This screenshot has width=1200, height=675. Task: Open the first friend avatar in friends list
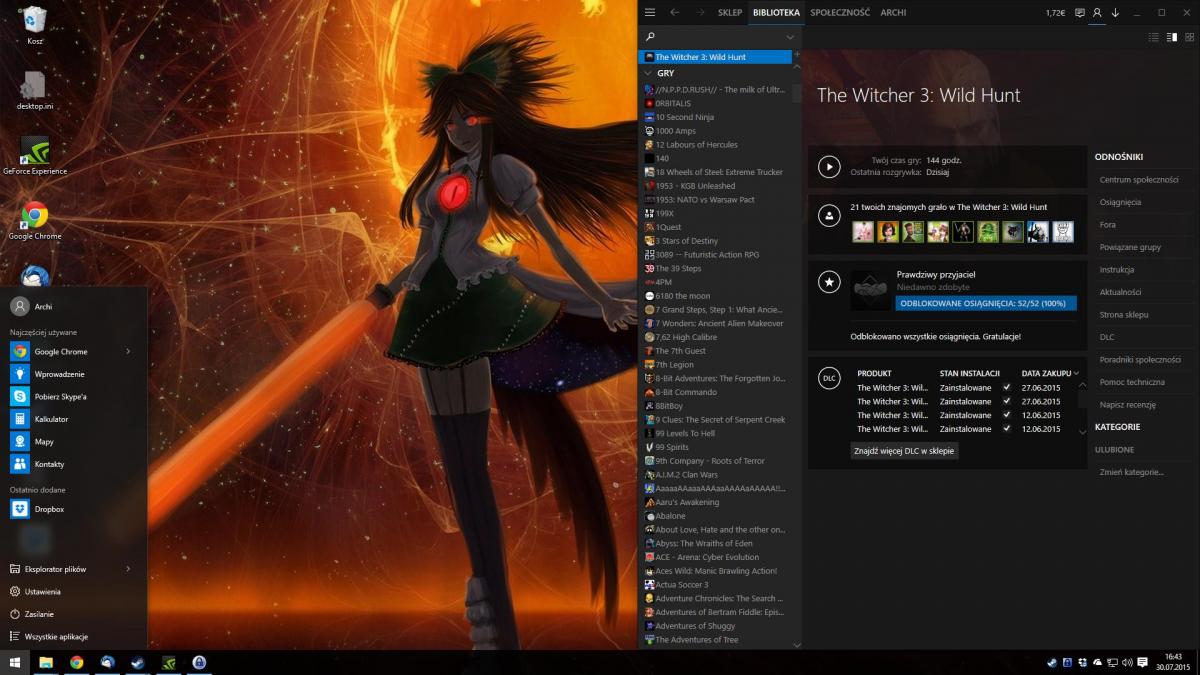862,232
